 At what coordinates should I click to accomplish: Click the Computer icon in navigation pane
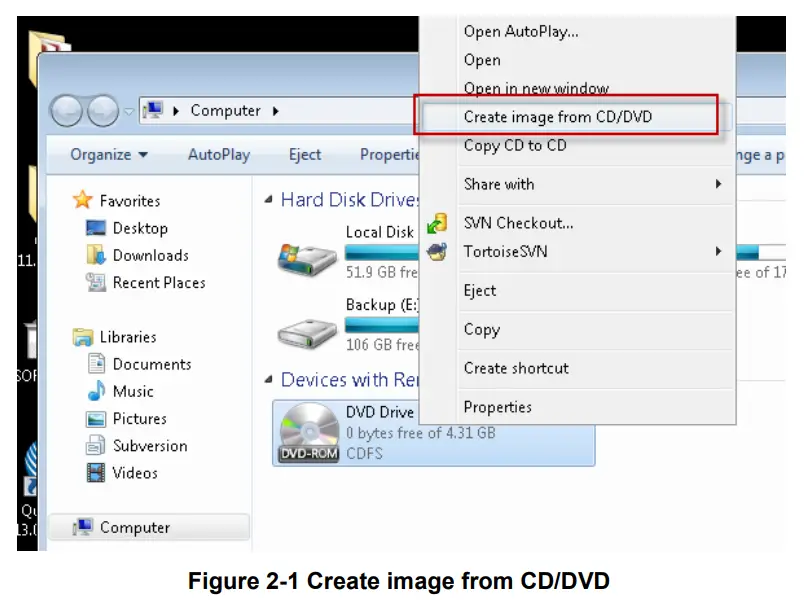(x=83, y=527)
